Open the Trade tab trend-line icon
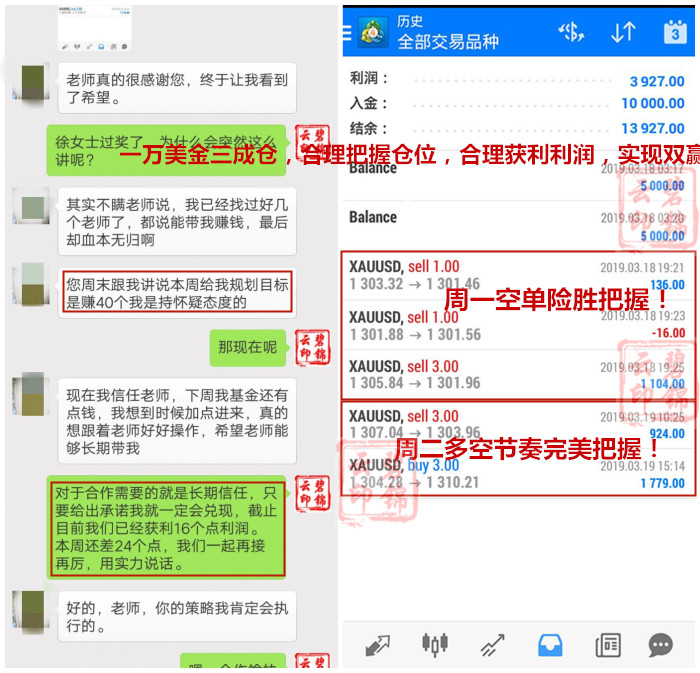 point(492,645)
